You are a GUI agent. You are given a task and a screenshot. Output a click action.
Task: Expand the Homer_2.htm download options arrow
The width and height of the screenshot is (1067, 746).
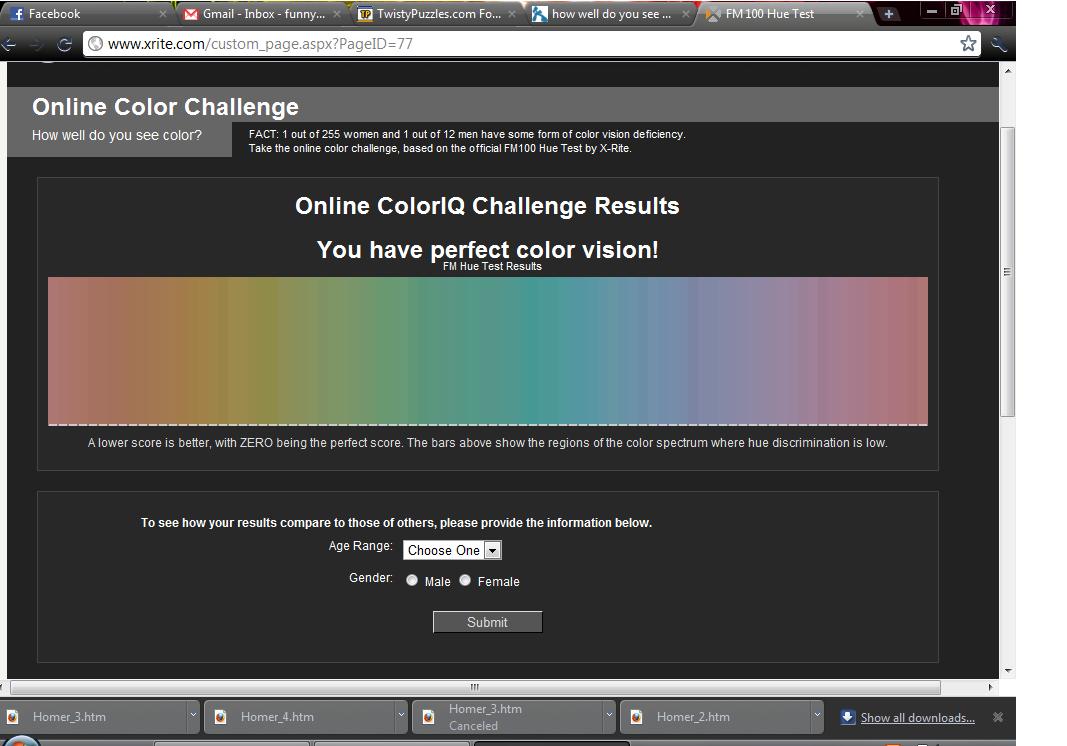817,715
